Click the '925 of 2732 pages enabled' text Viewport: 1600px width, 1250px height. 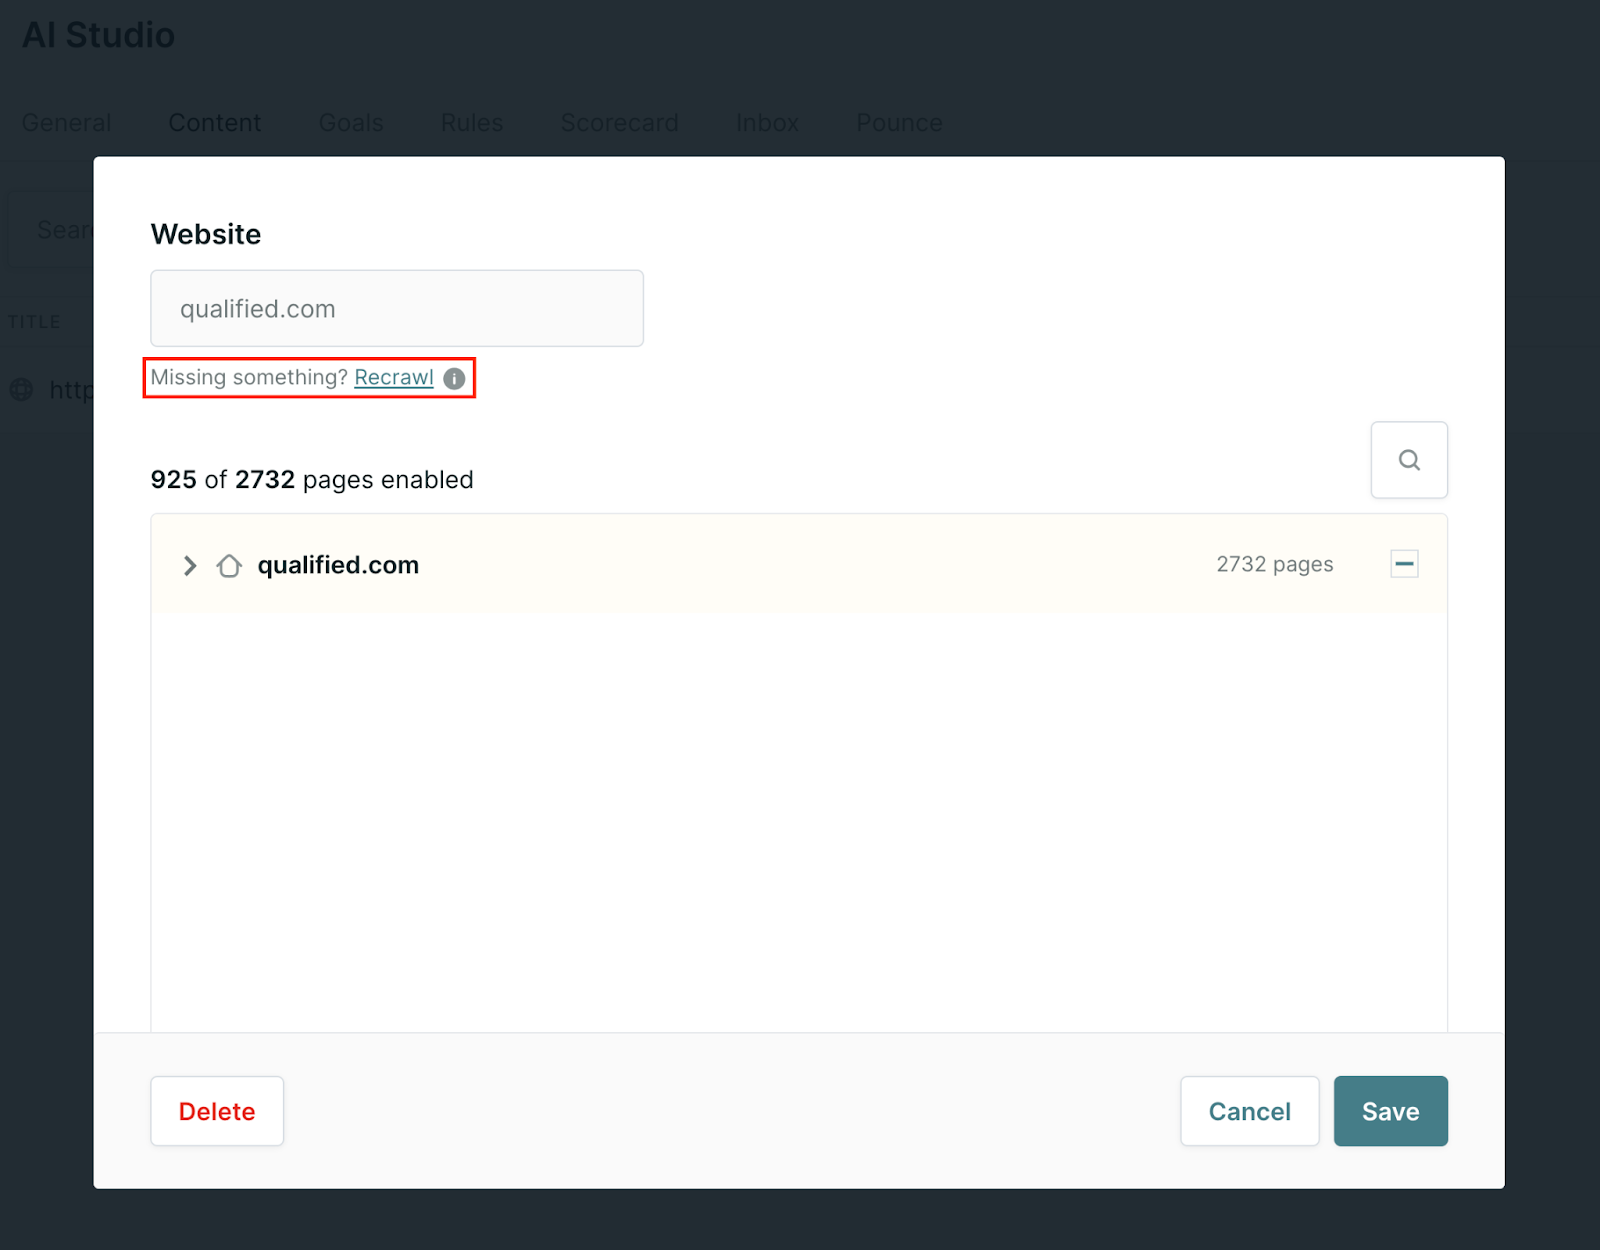(x=312, y=480)
